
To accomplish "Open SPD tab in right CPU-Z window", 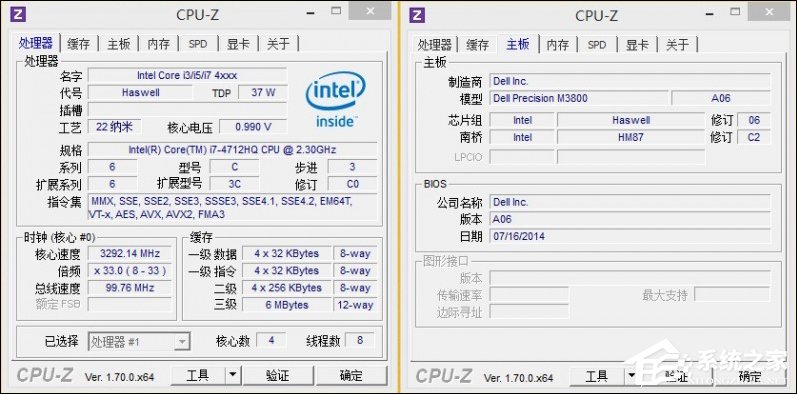I will (597, 45).
